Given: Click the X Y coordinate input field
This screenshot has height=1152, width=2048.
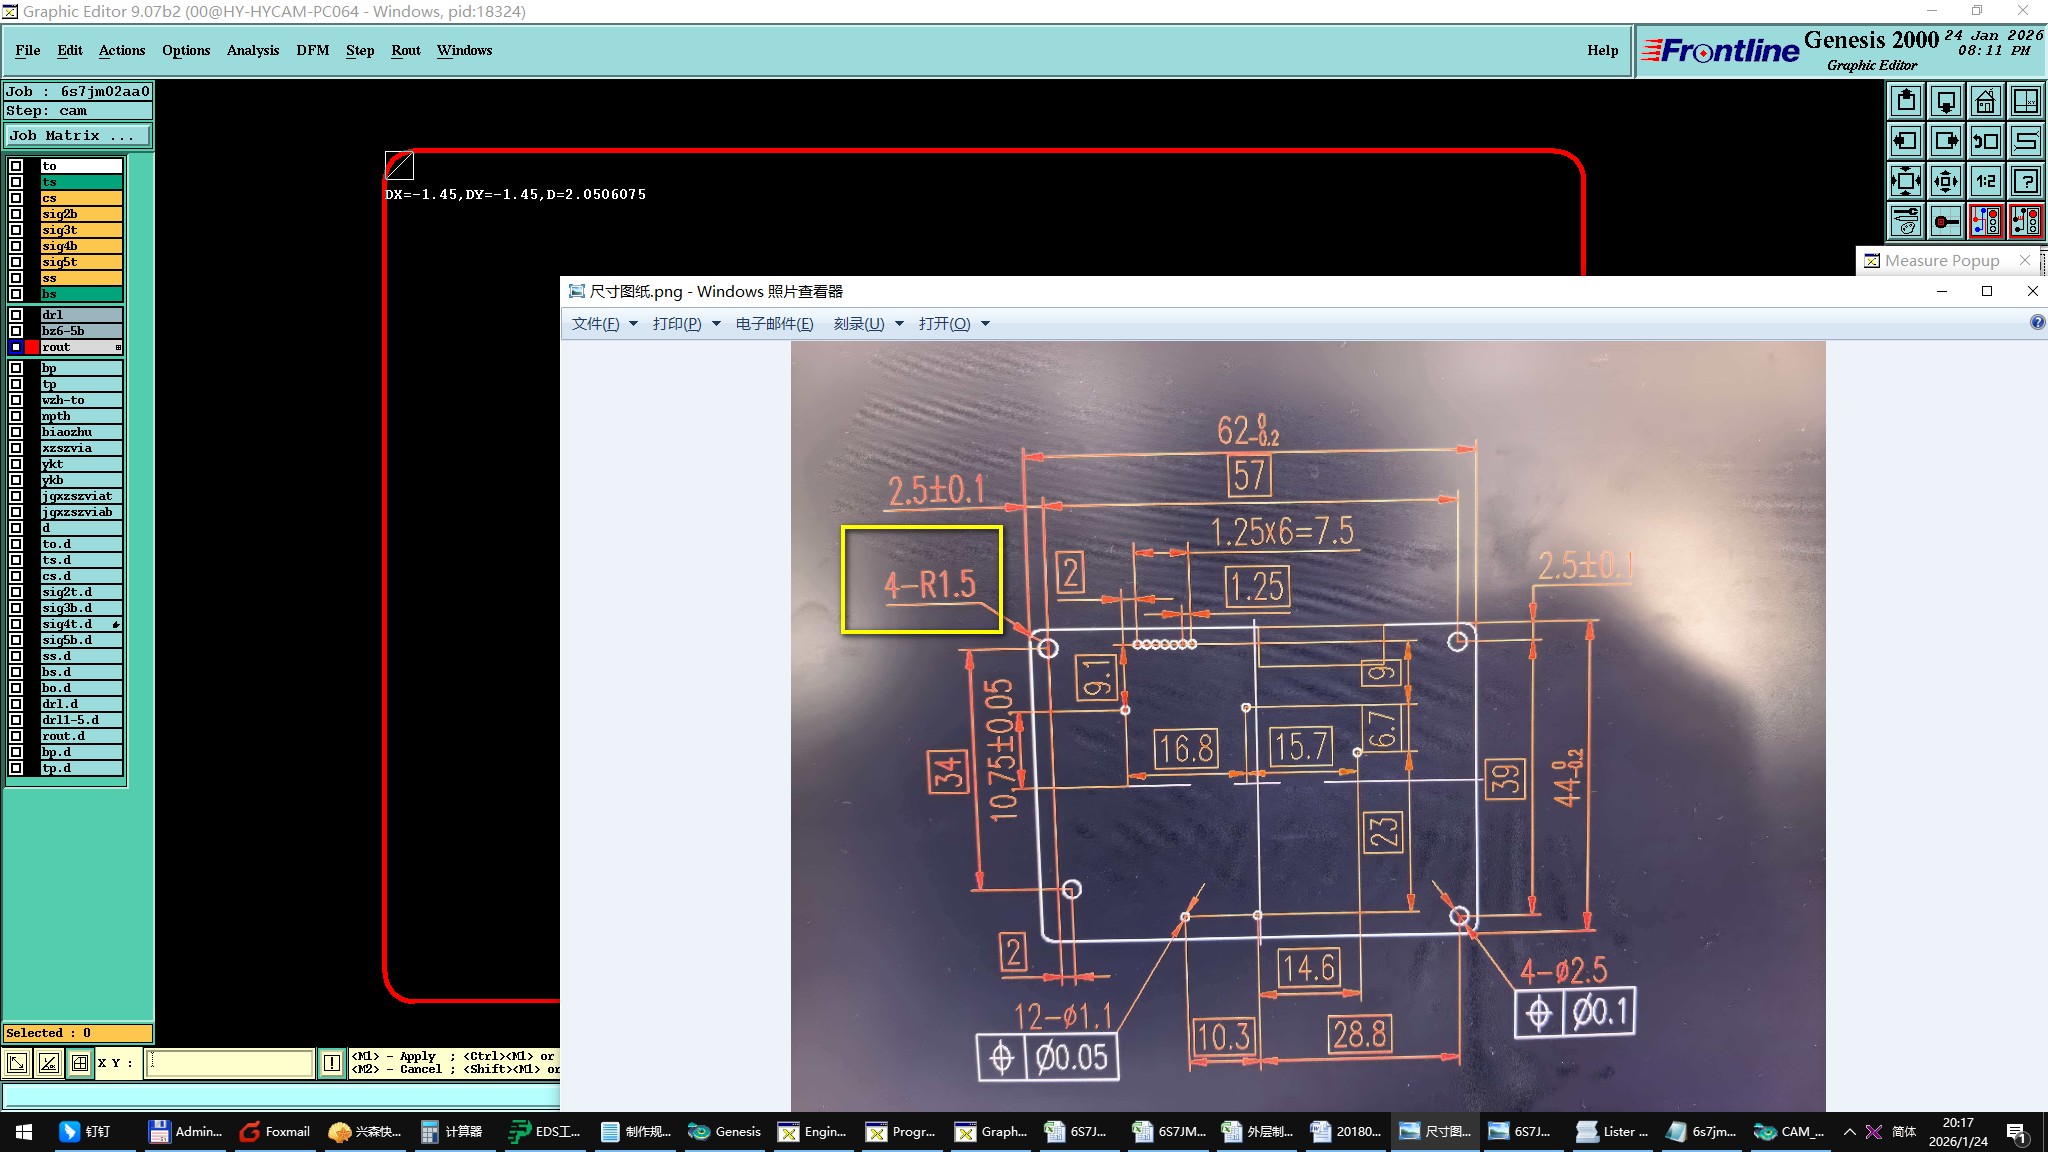Looking at the screenshot, I should (230, 1063).
